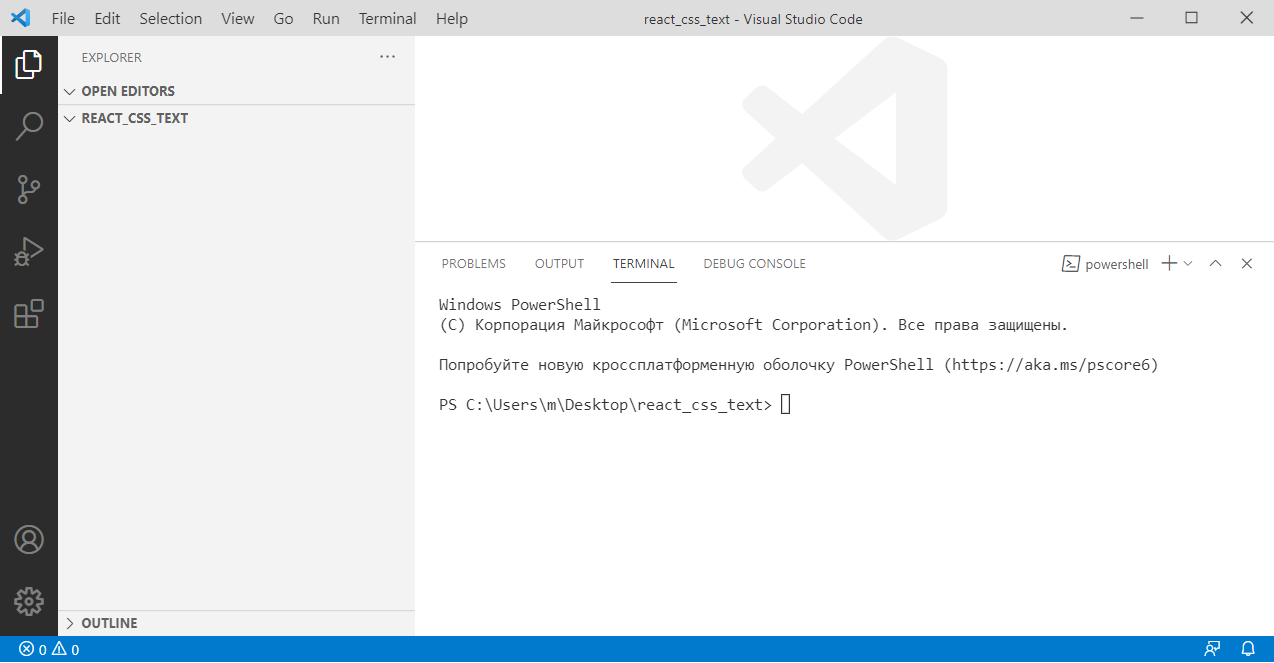The width and height of the screenshot is (1274, 663).
Task: Open the Extensions view icon
Action: click(29, 314)
